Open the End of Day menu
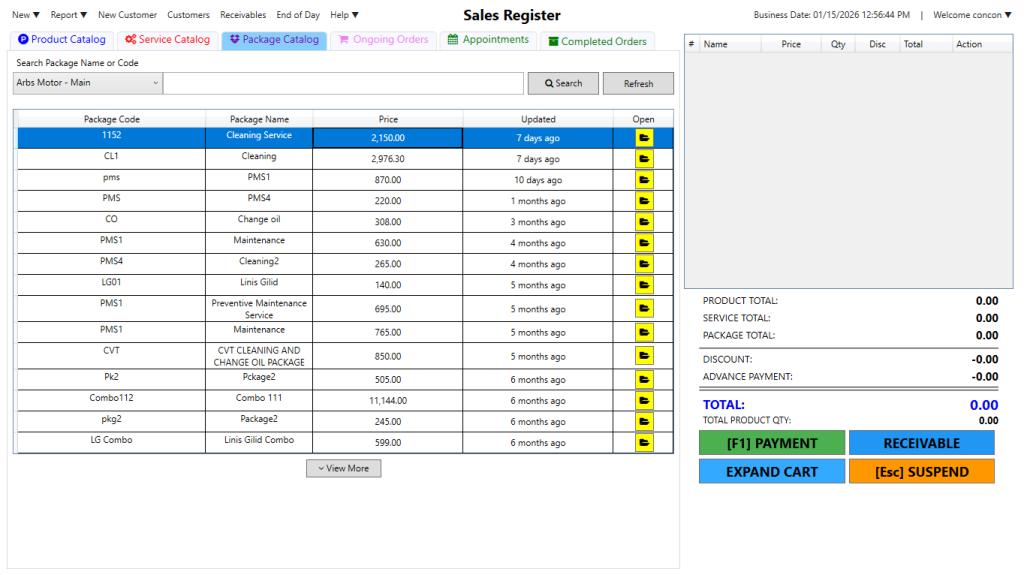1024x575 pixels. tap(298, 15)
